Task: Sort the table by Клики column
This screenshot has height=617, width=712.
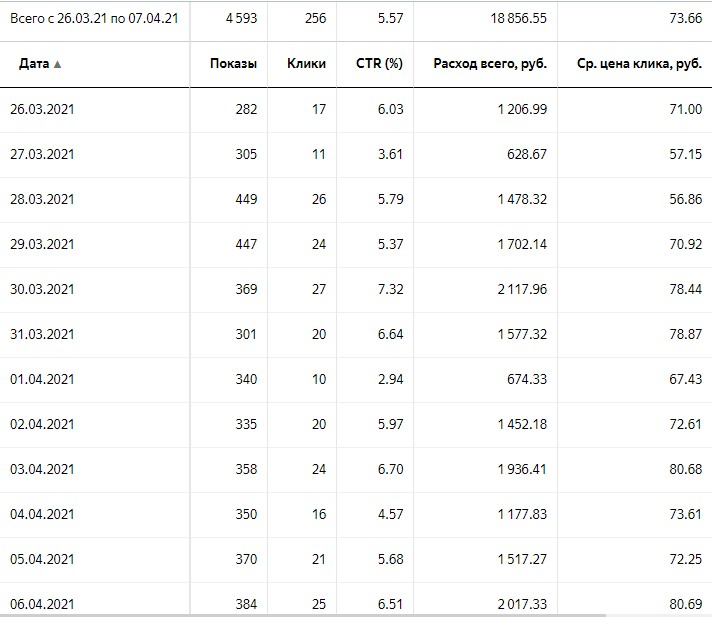Action: coord(306,64)
